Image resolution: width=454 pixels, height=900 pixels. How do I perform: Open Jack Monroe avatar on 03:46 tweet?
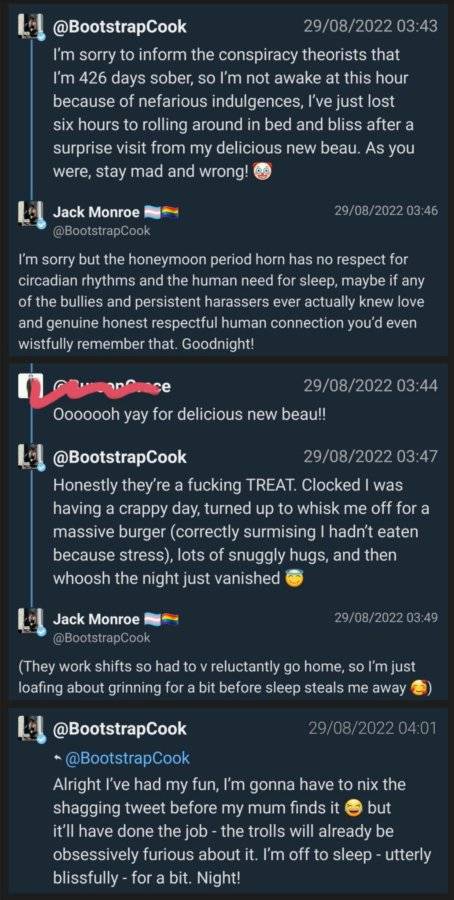point(30,215)
